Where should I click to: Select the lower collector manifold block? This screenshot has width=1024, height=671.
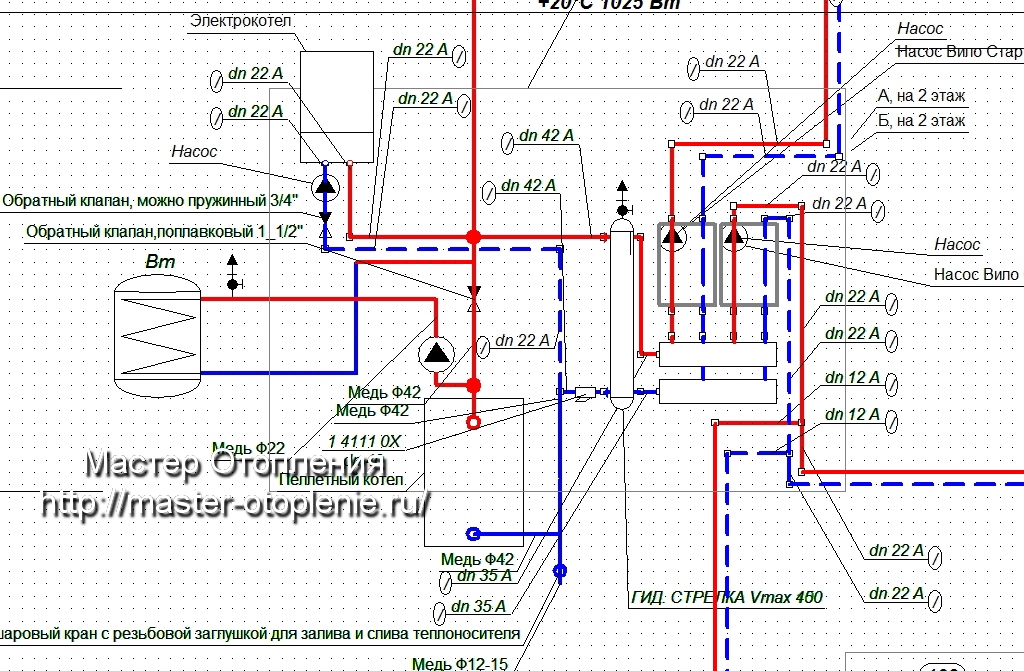point(718,391)
